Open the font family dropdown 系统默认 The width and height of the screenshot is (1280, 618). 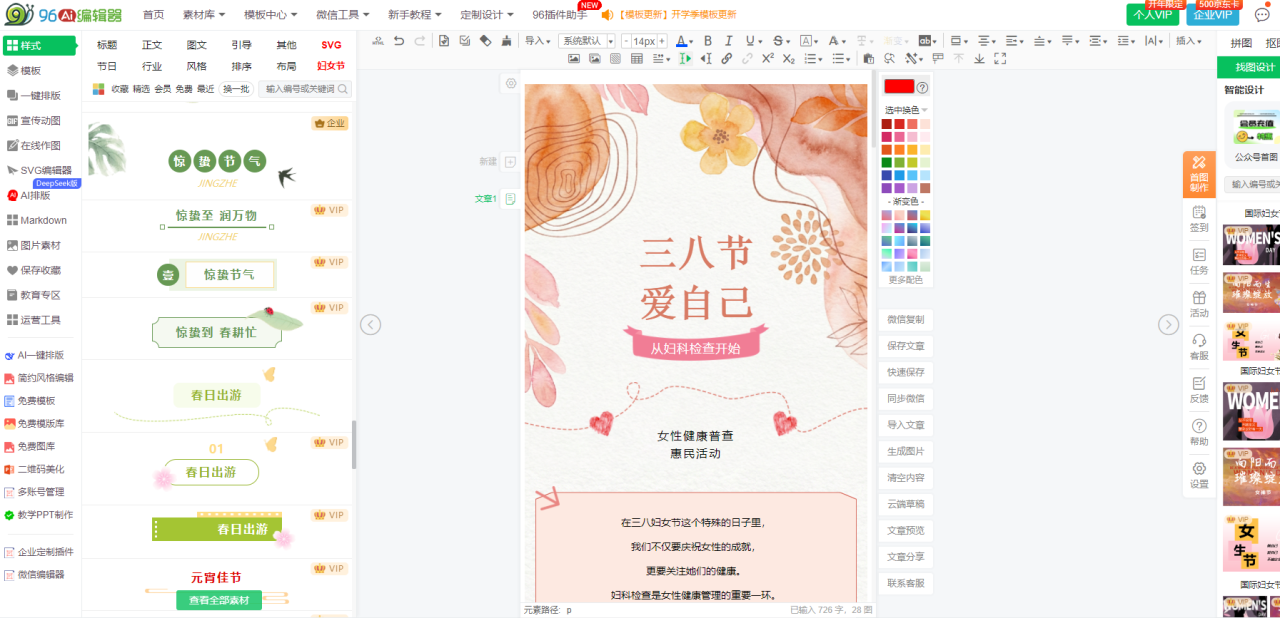tap(587, 41)
